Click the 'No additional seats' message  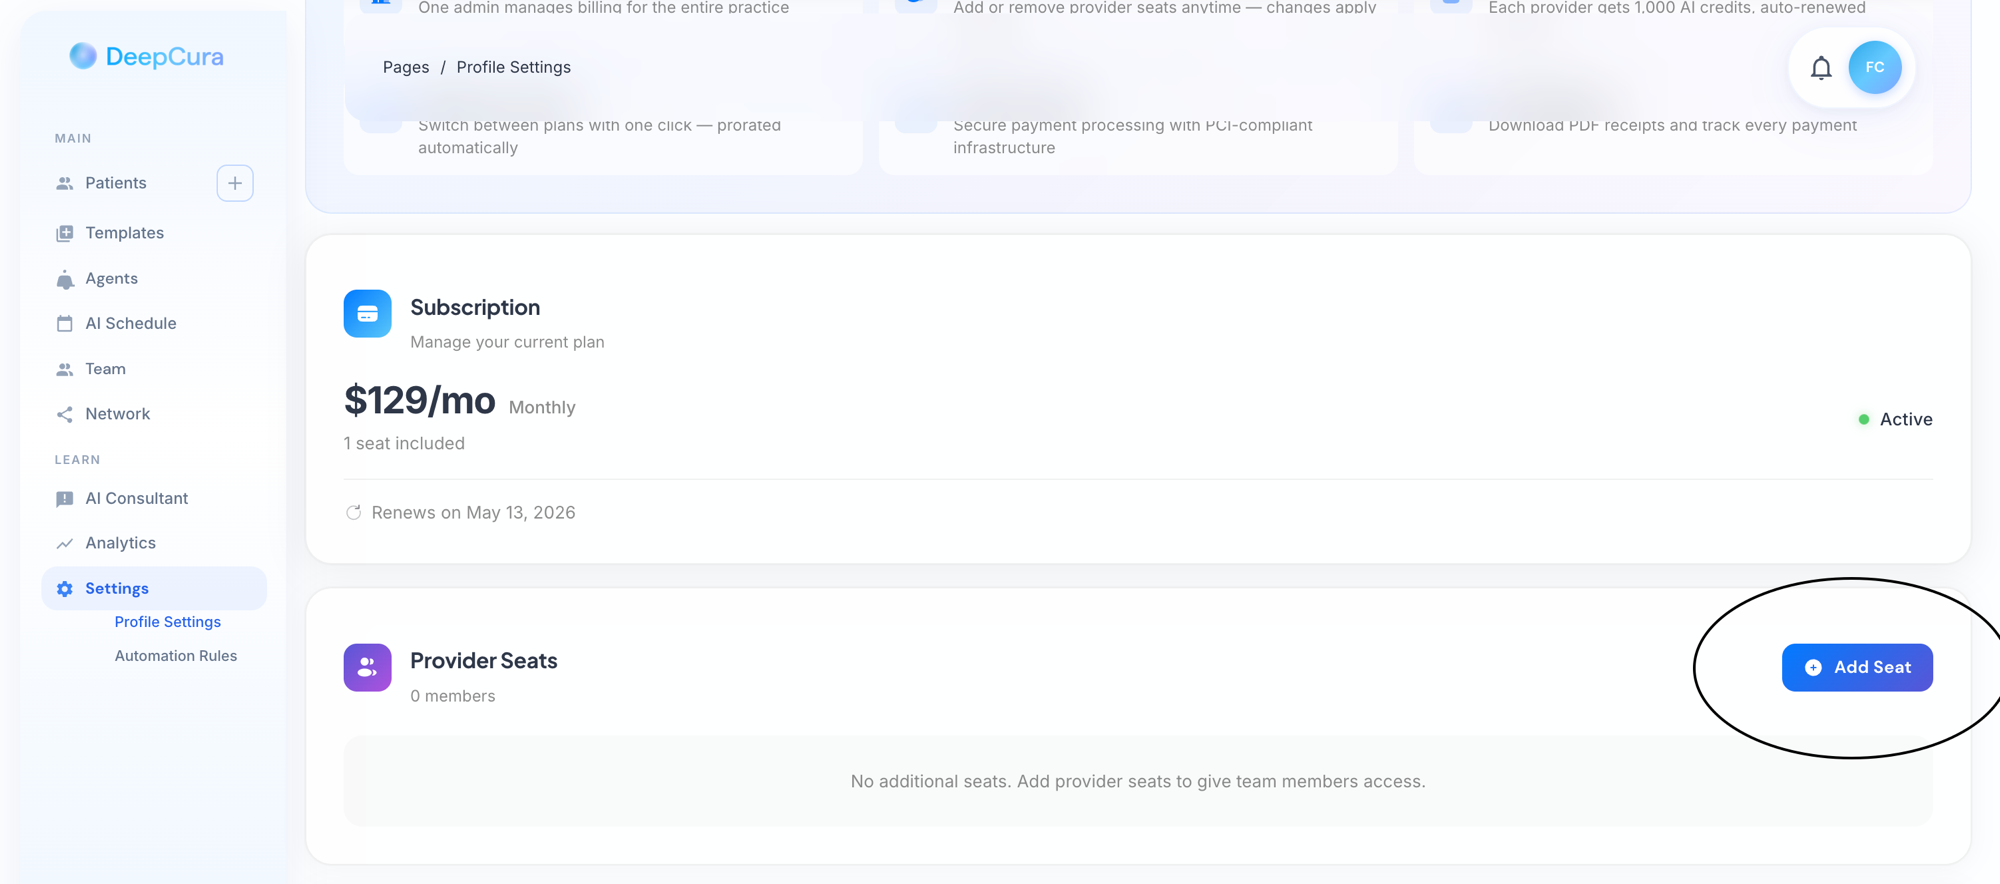1138,781
